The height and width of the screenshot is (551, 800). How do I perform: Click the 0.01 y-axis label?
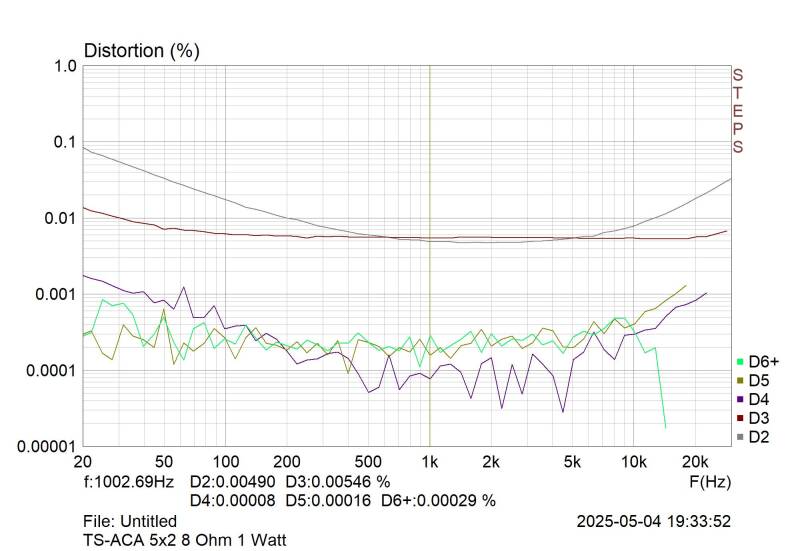61,218
